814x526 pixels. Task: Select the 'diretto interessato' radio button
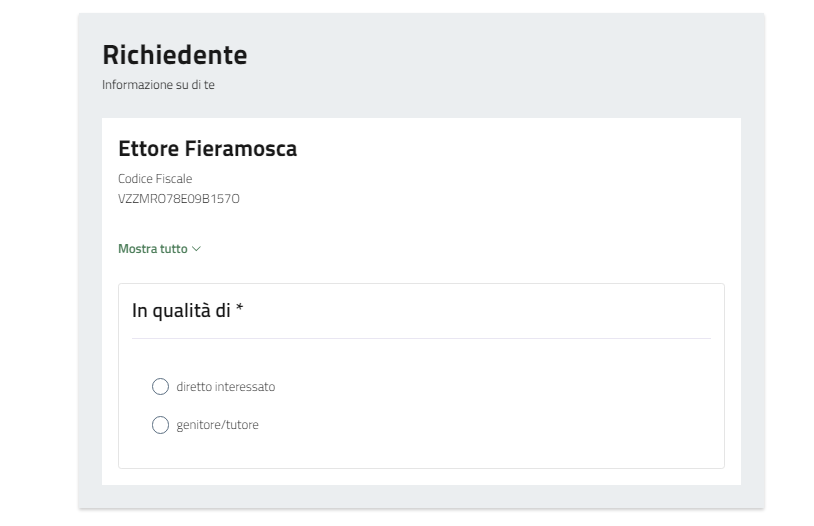point(160,387)
